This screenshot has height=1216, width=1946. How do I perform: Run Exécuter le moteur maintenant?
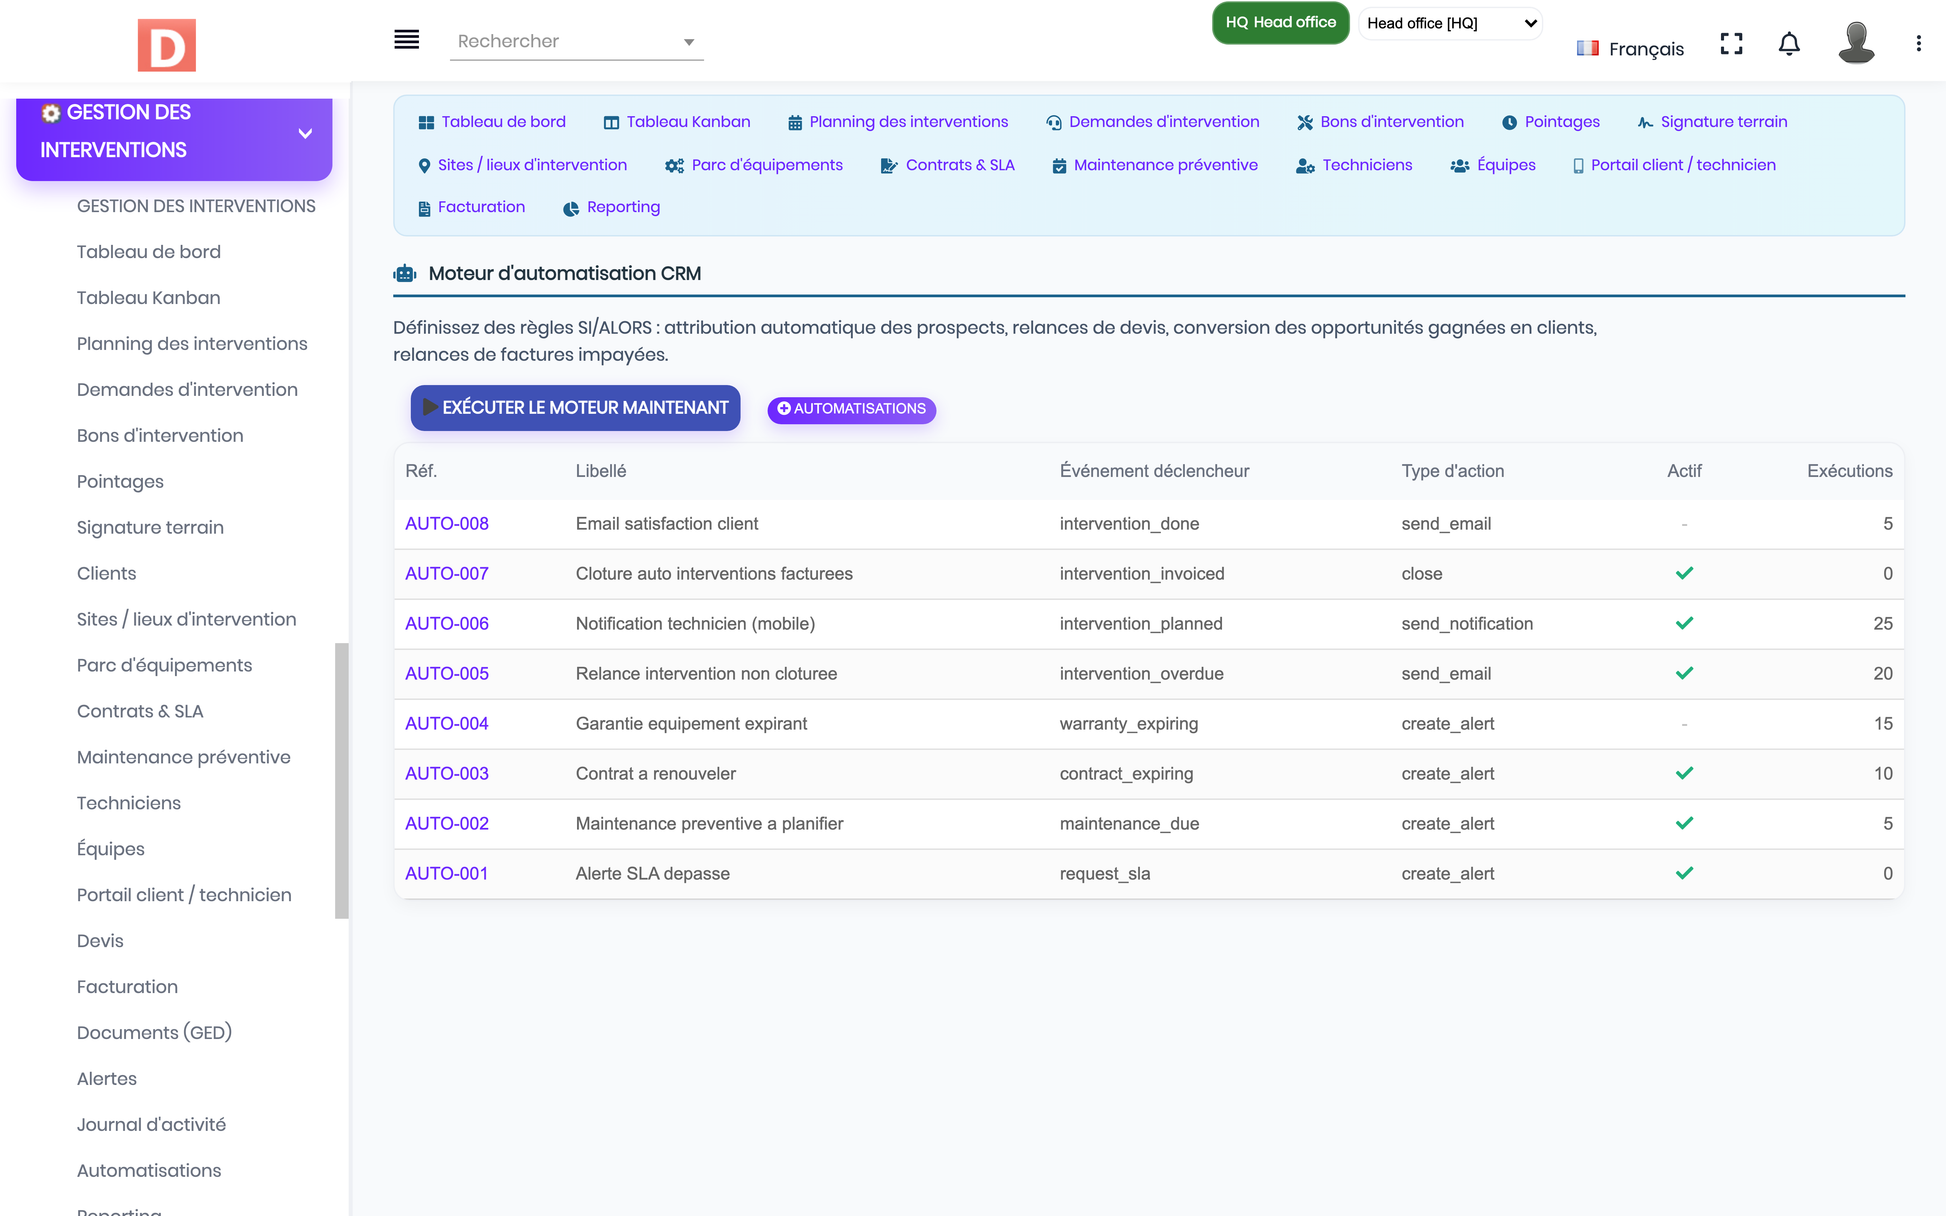[x=575, y=408]
